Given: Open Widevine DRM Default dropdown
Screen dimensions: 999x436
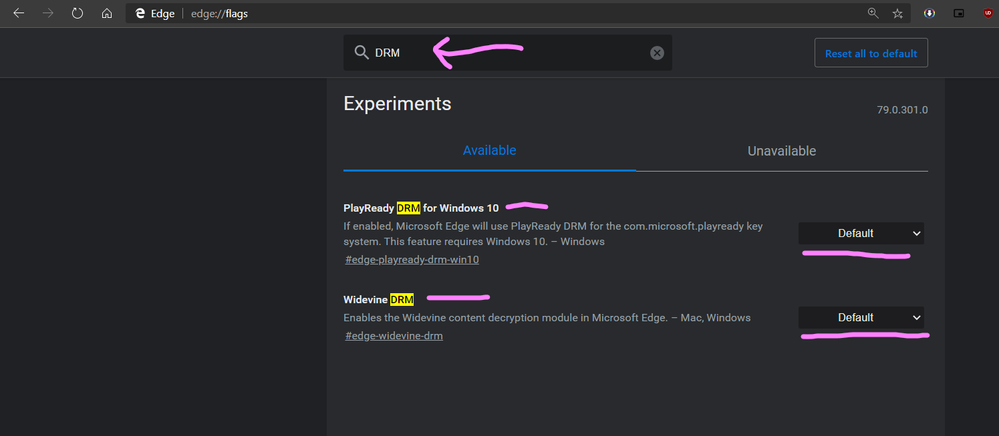Looking at the screenshot, I should [861, 317].
